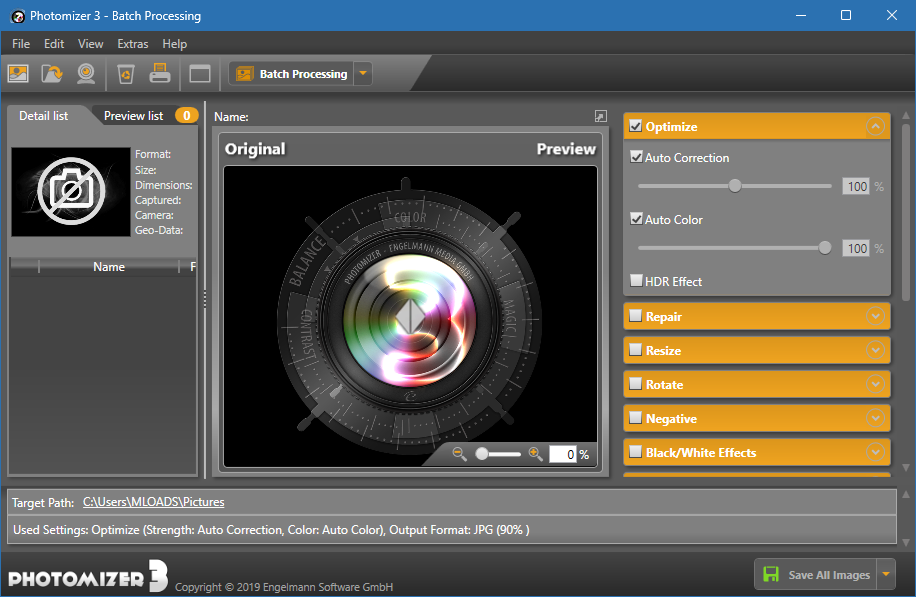Click the detach preview icon near Name
The width and height of the screenshot is (916, 597).
coord(601,116)
